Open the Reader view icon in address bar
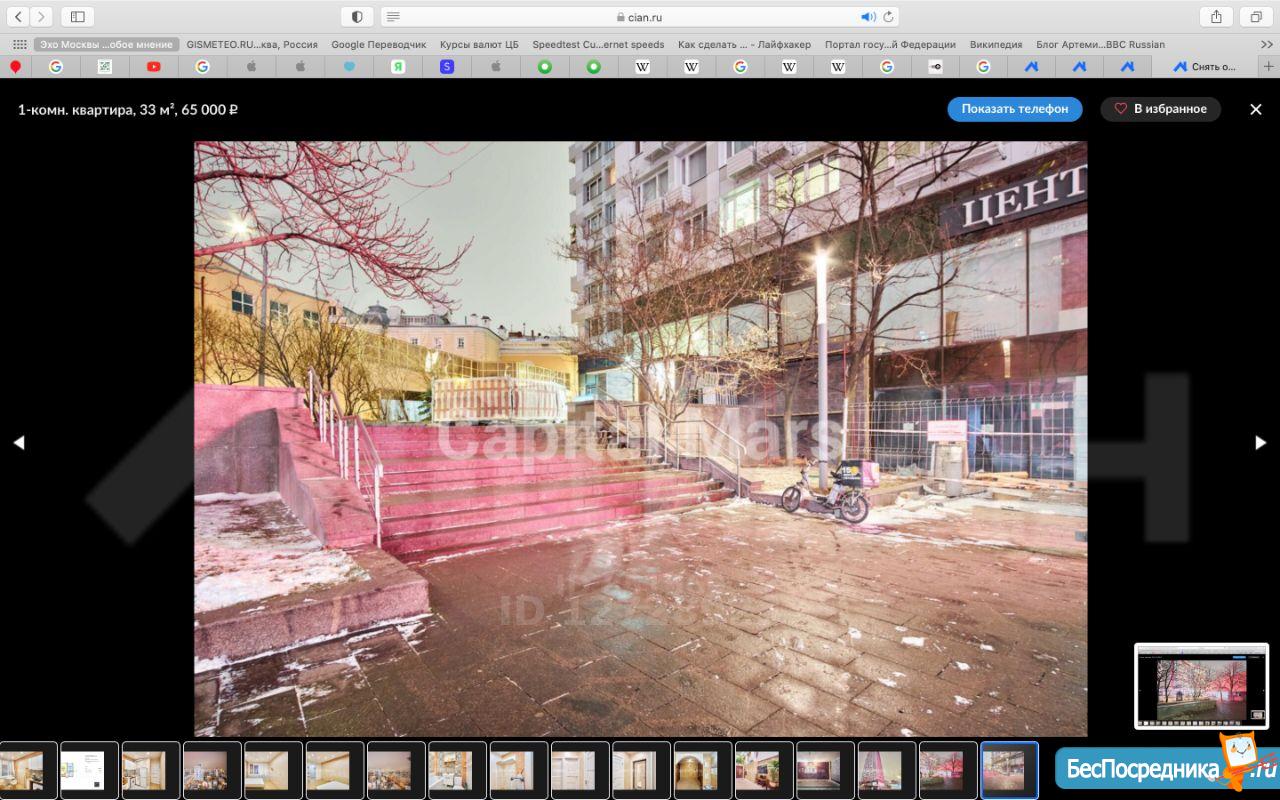The width and height of the screenshot is (1280, 800). click(393, 17)
